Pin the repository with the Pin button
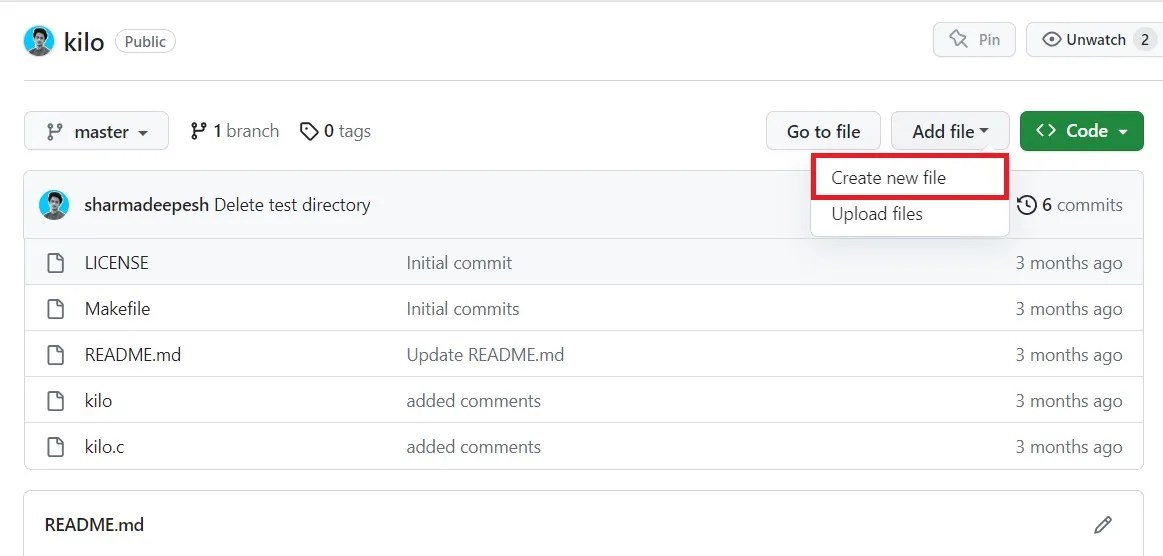Screen dimensions: 1163x556 tap(975, 40)
